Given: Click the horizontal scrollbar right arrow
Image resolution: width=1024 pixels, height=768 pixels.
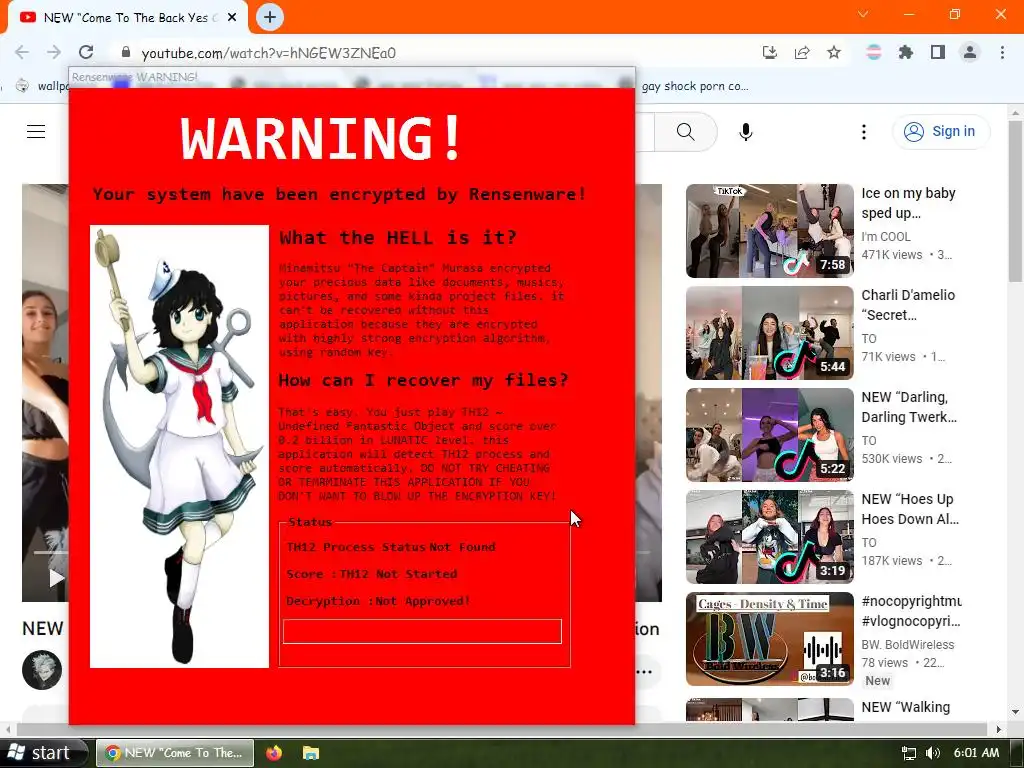Looking at the screenshot, I should coord(999,729).
